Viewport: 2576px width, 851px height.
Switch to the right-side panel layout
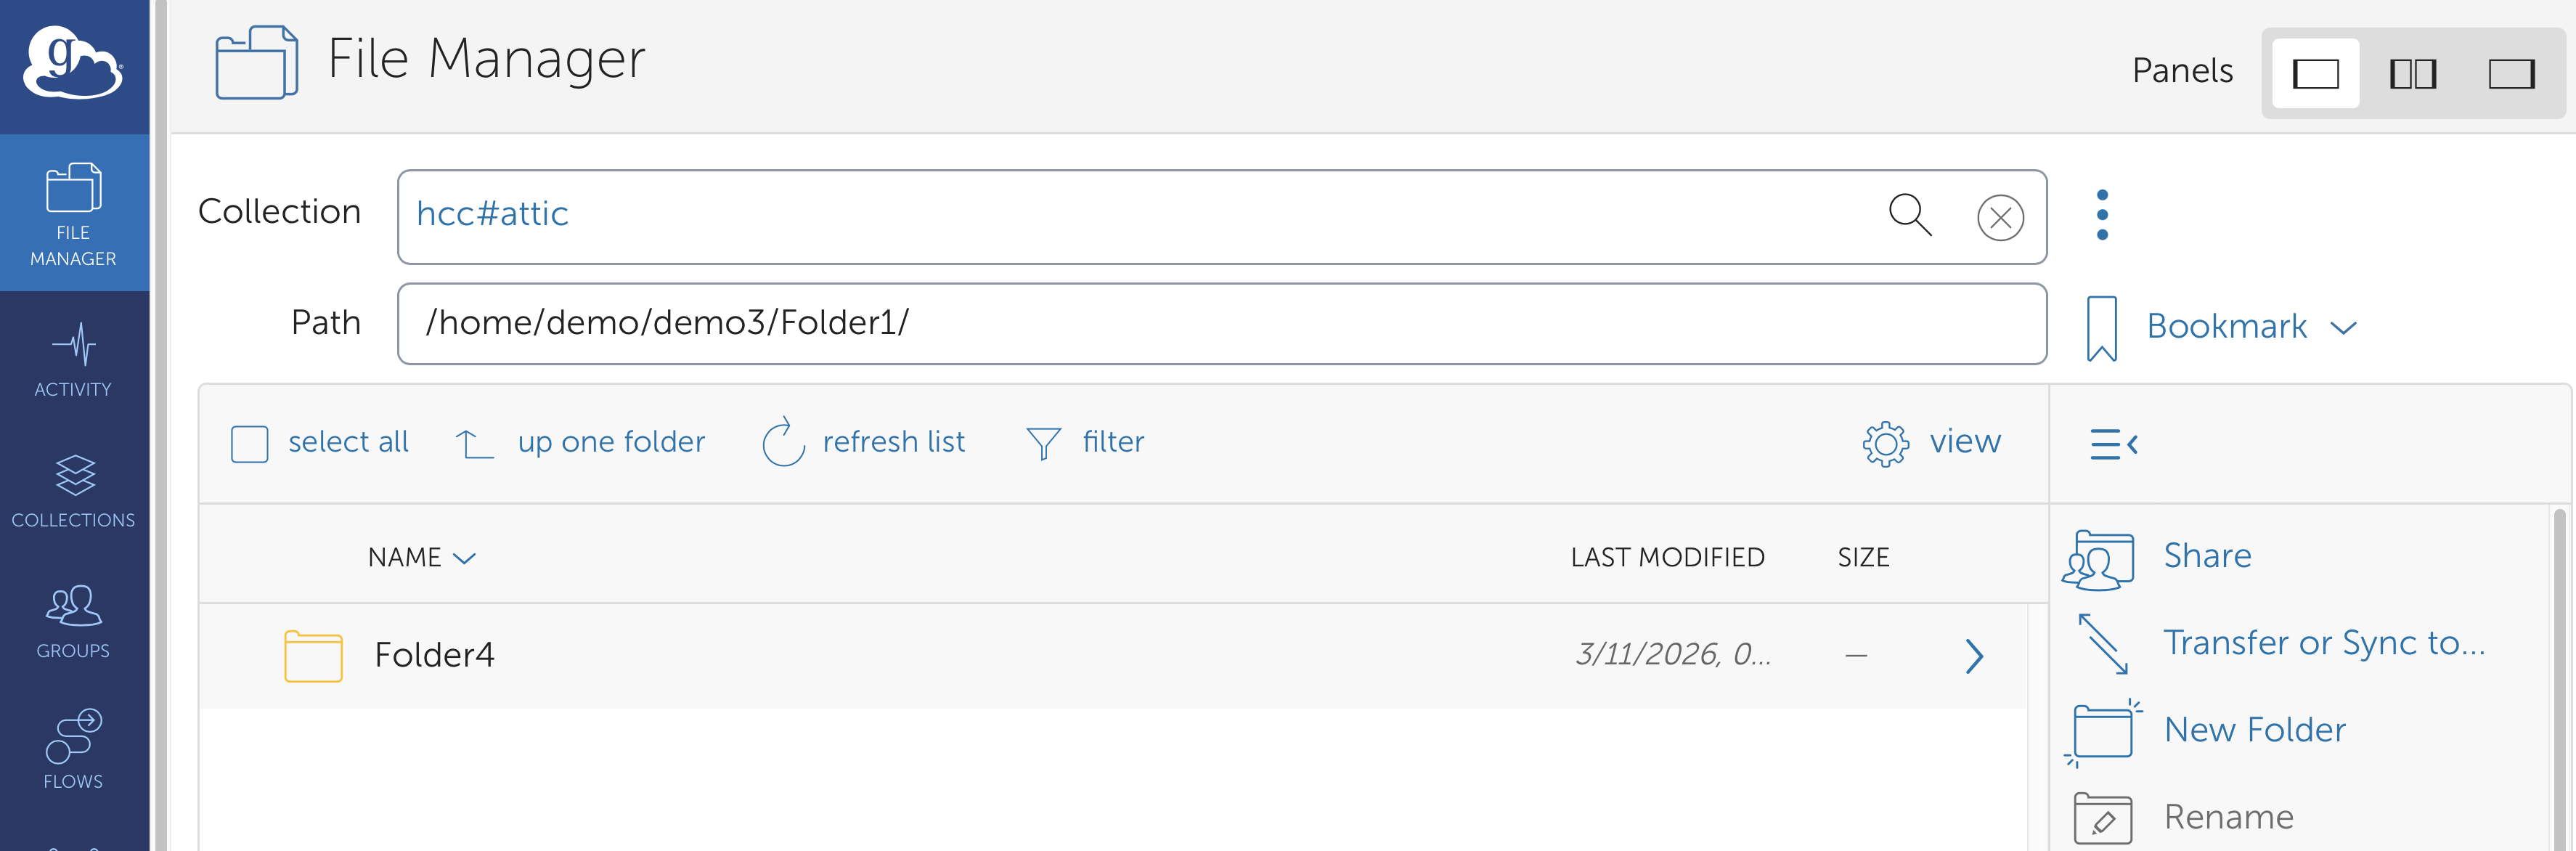click(x=2510, y=74)
